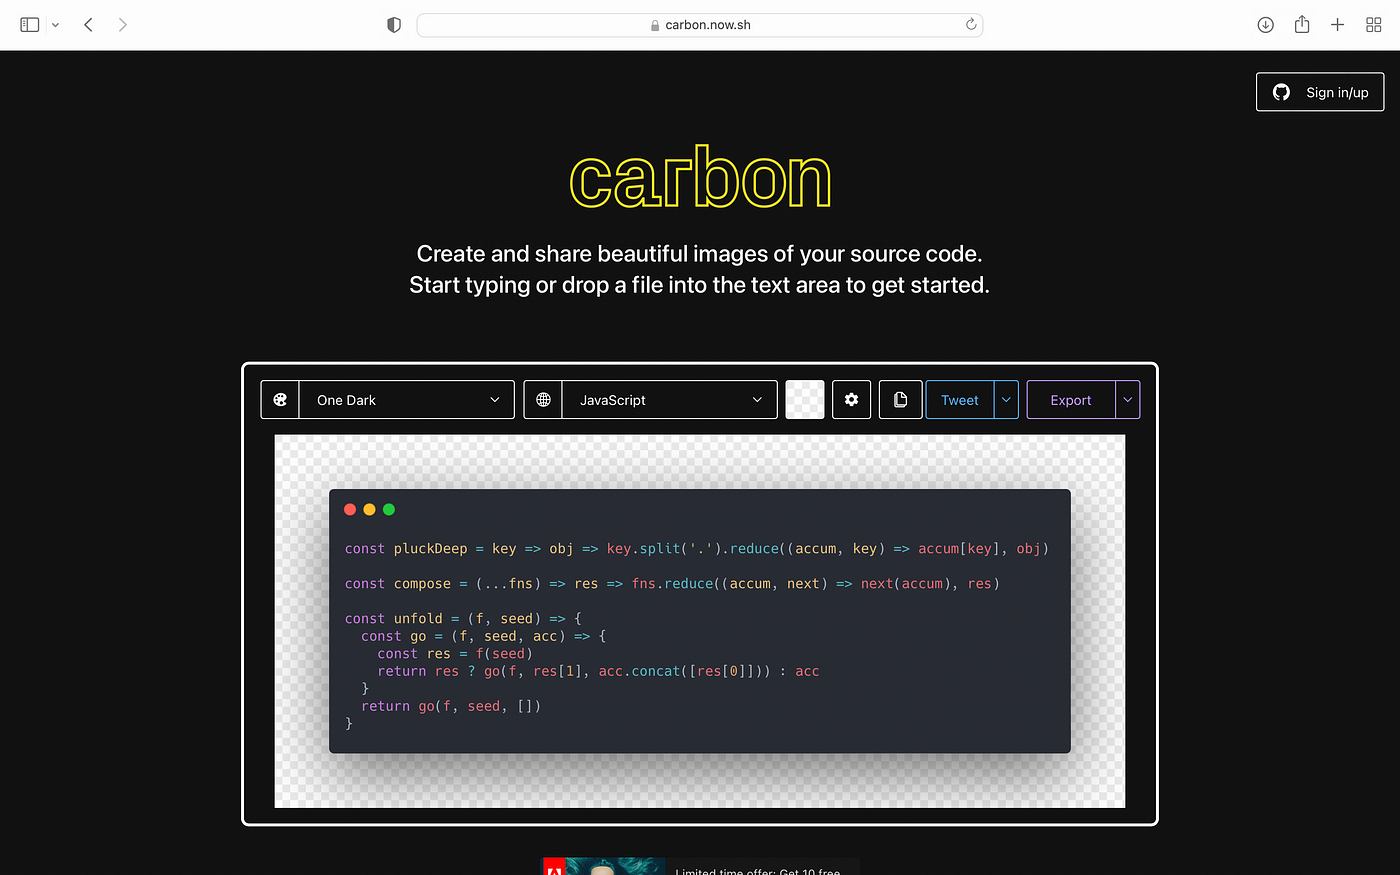
Task: Click the limited time offer ad
Action: [700, 867]
